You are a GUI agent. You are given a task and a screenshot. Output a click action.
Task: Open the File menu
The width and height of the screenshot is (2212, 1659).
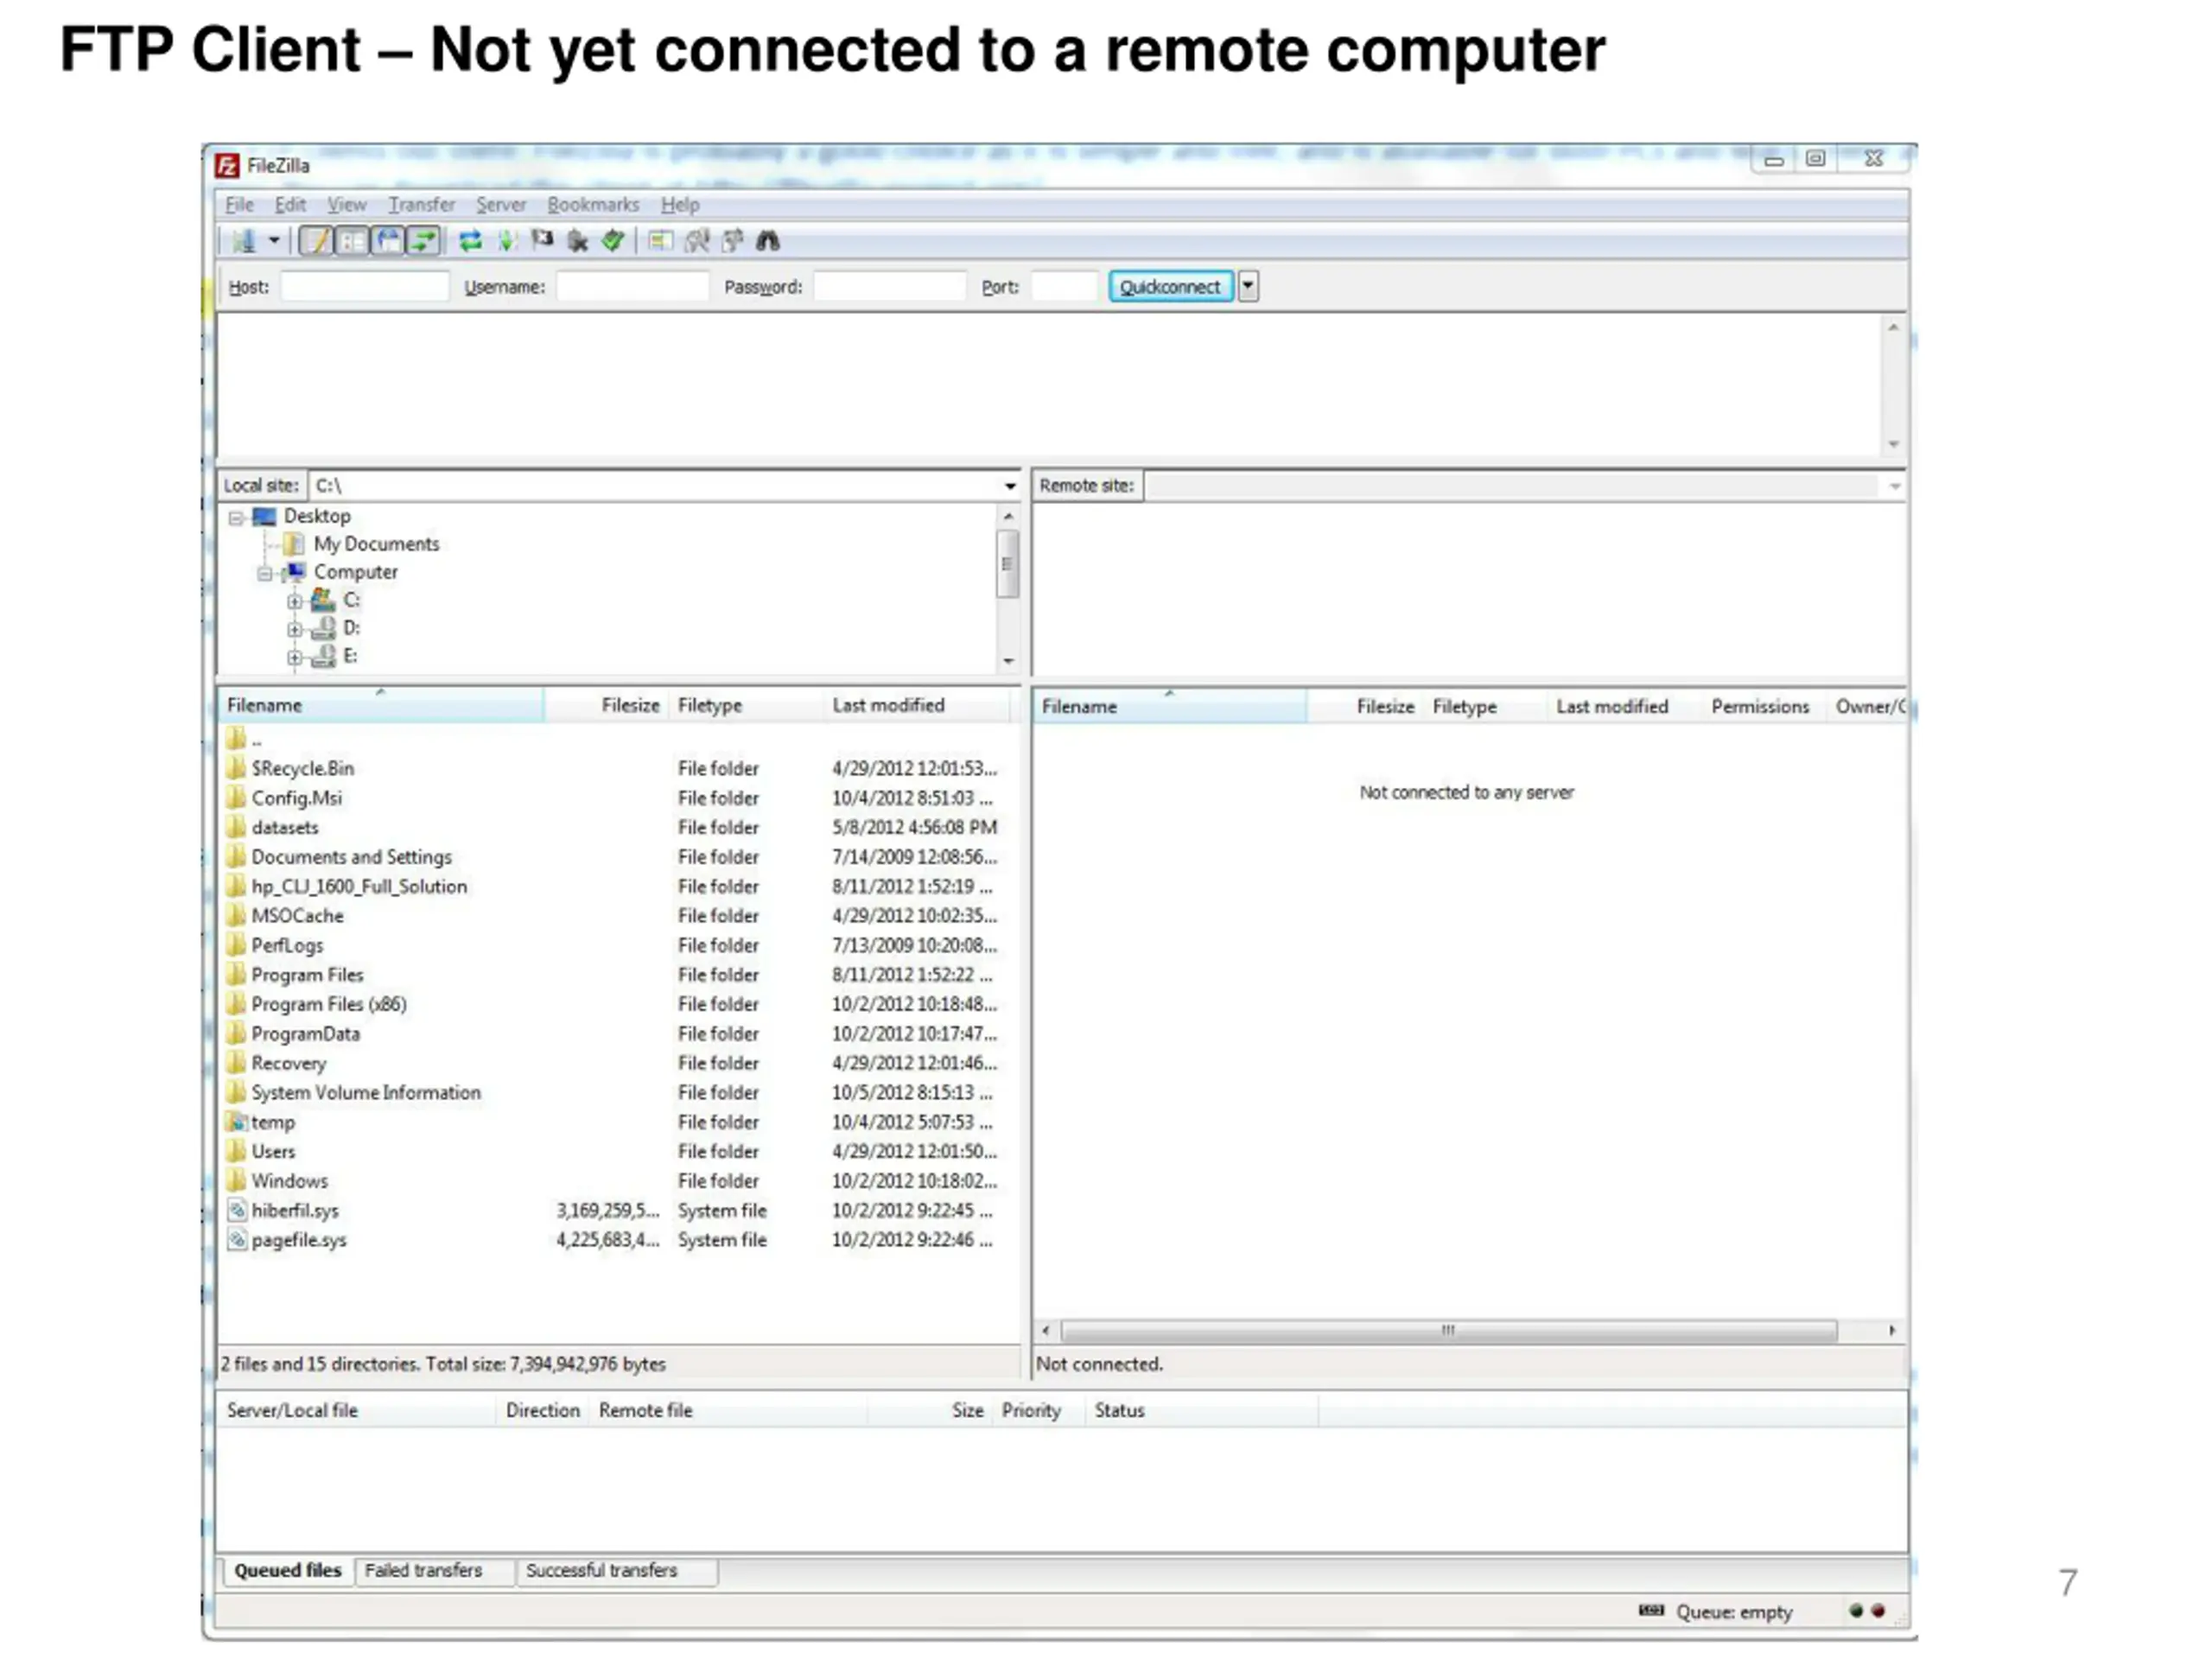pos(239,205)
